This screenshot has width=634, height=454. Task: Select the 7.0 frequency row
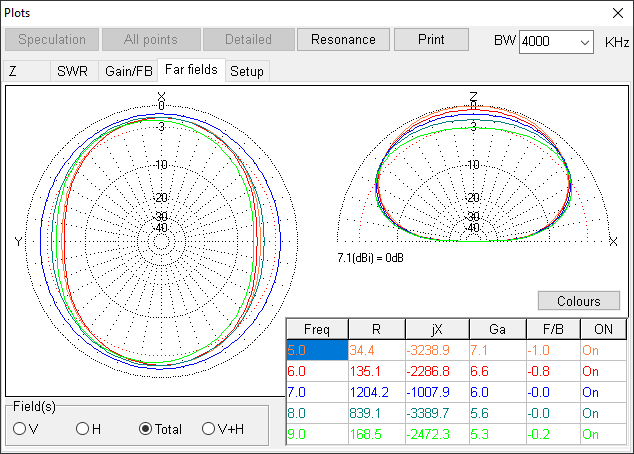pos(316,392)
